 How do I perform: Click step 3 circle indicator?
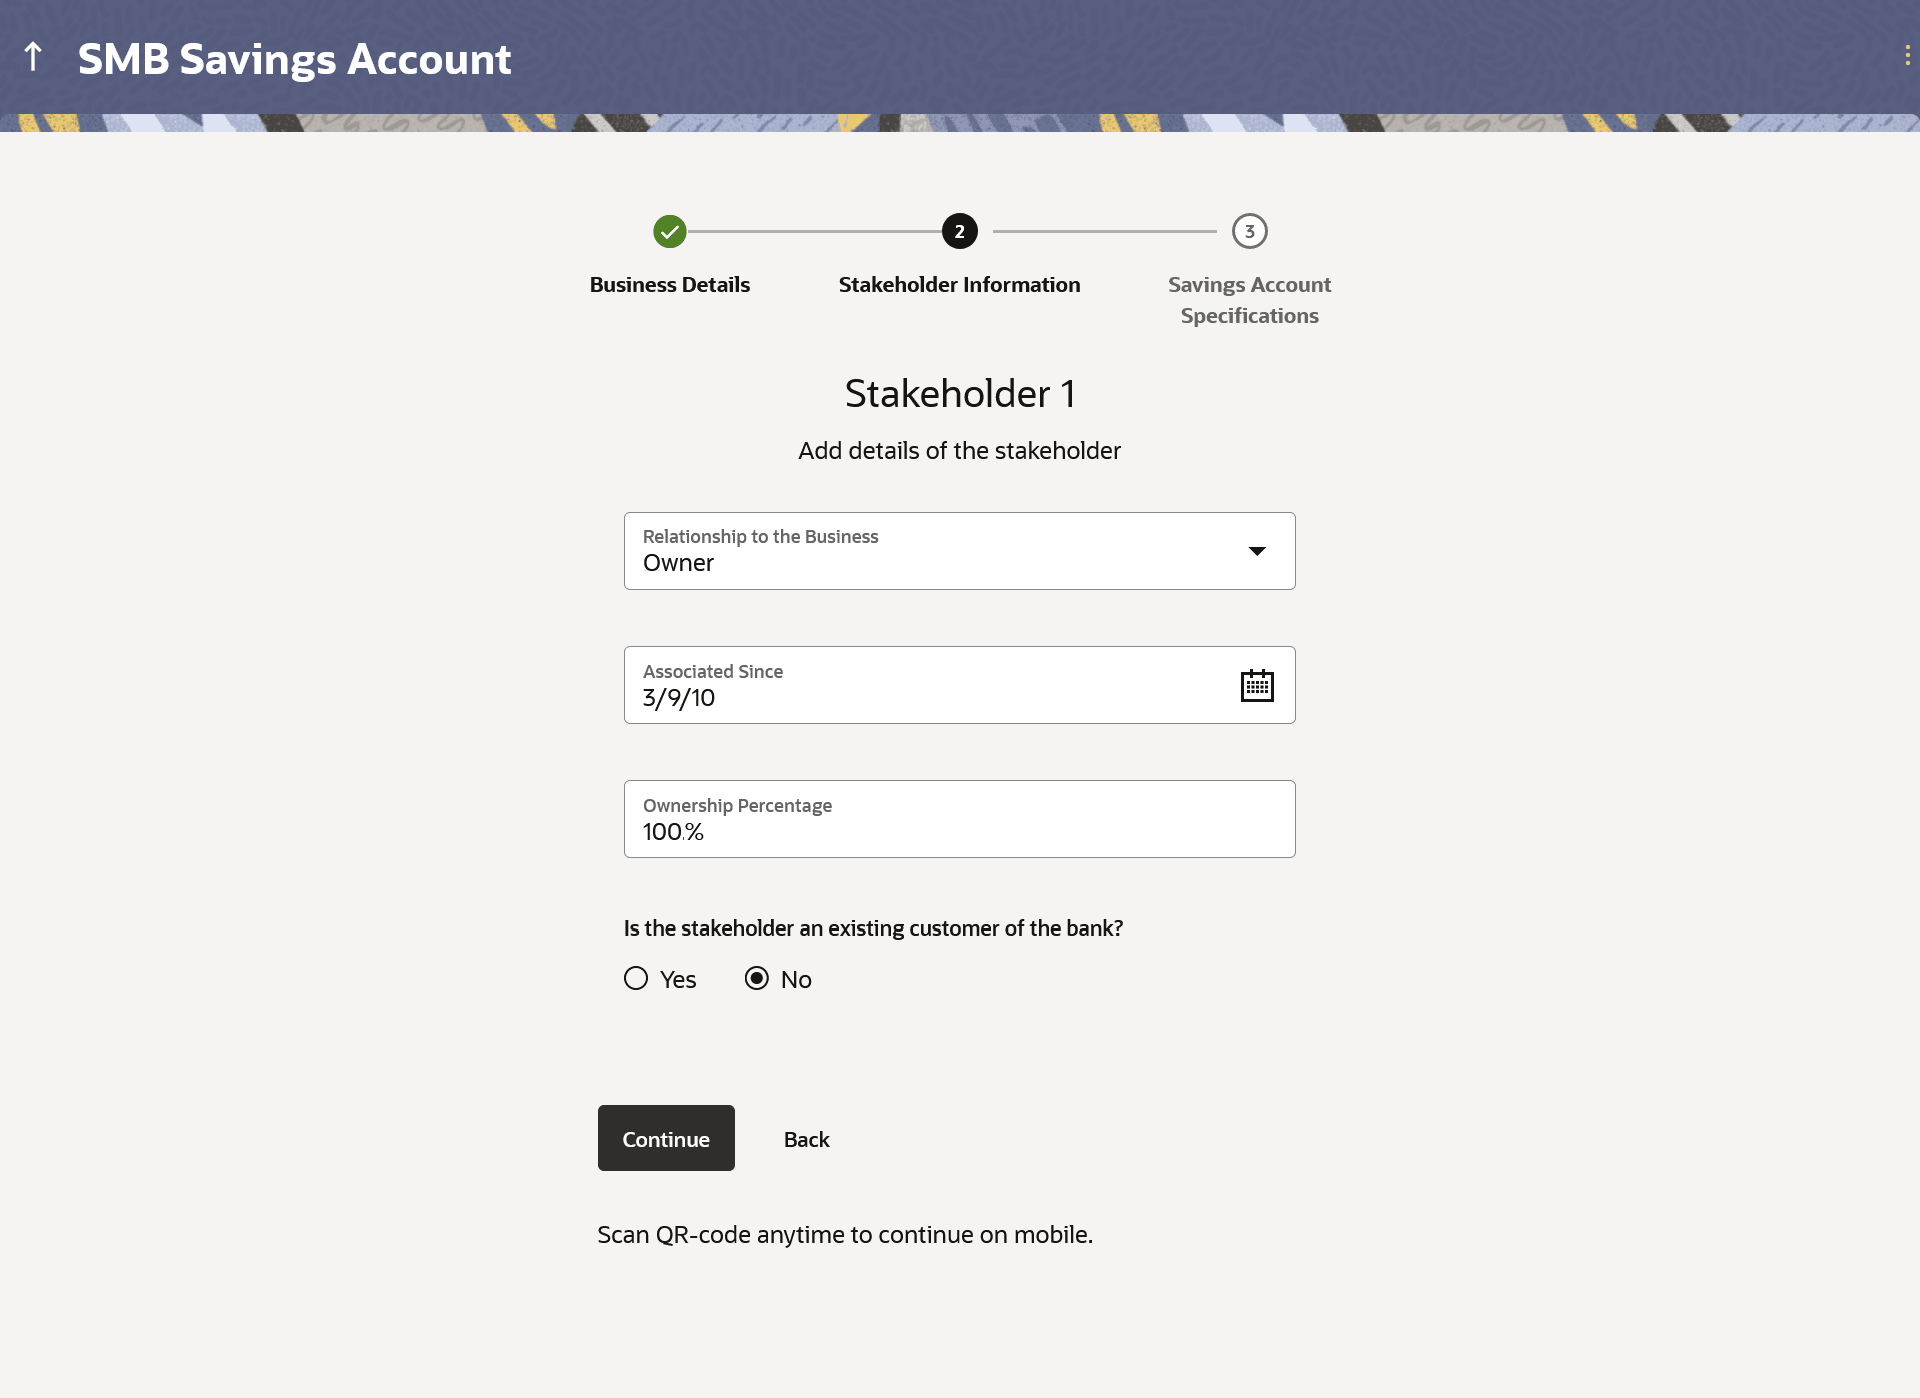click(1249, 232)
